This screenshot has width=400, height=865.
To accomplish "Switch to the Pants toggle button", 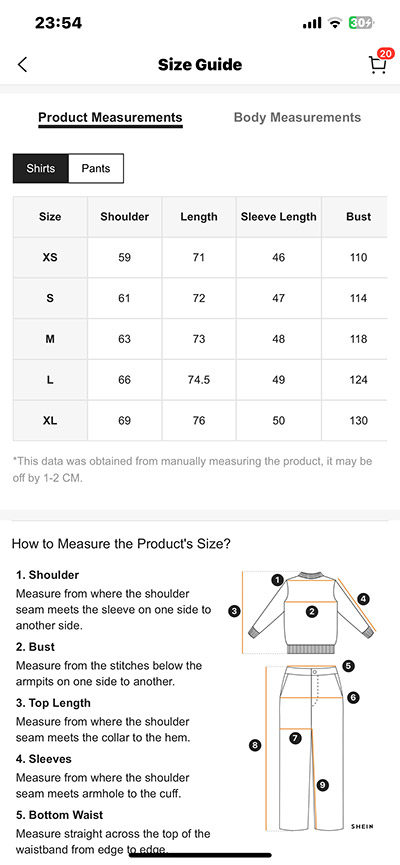I will click(x=96, y=168).
